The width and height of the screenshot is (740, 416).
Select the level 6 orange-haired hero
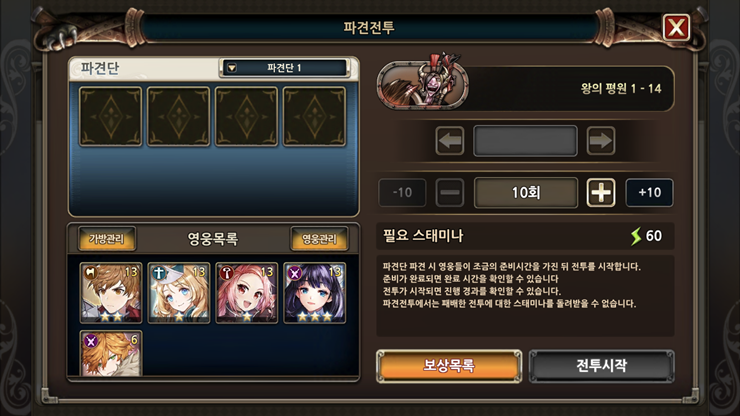(111, 354)
